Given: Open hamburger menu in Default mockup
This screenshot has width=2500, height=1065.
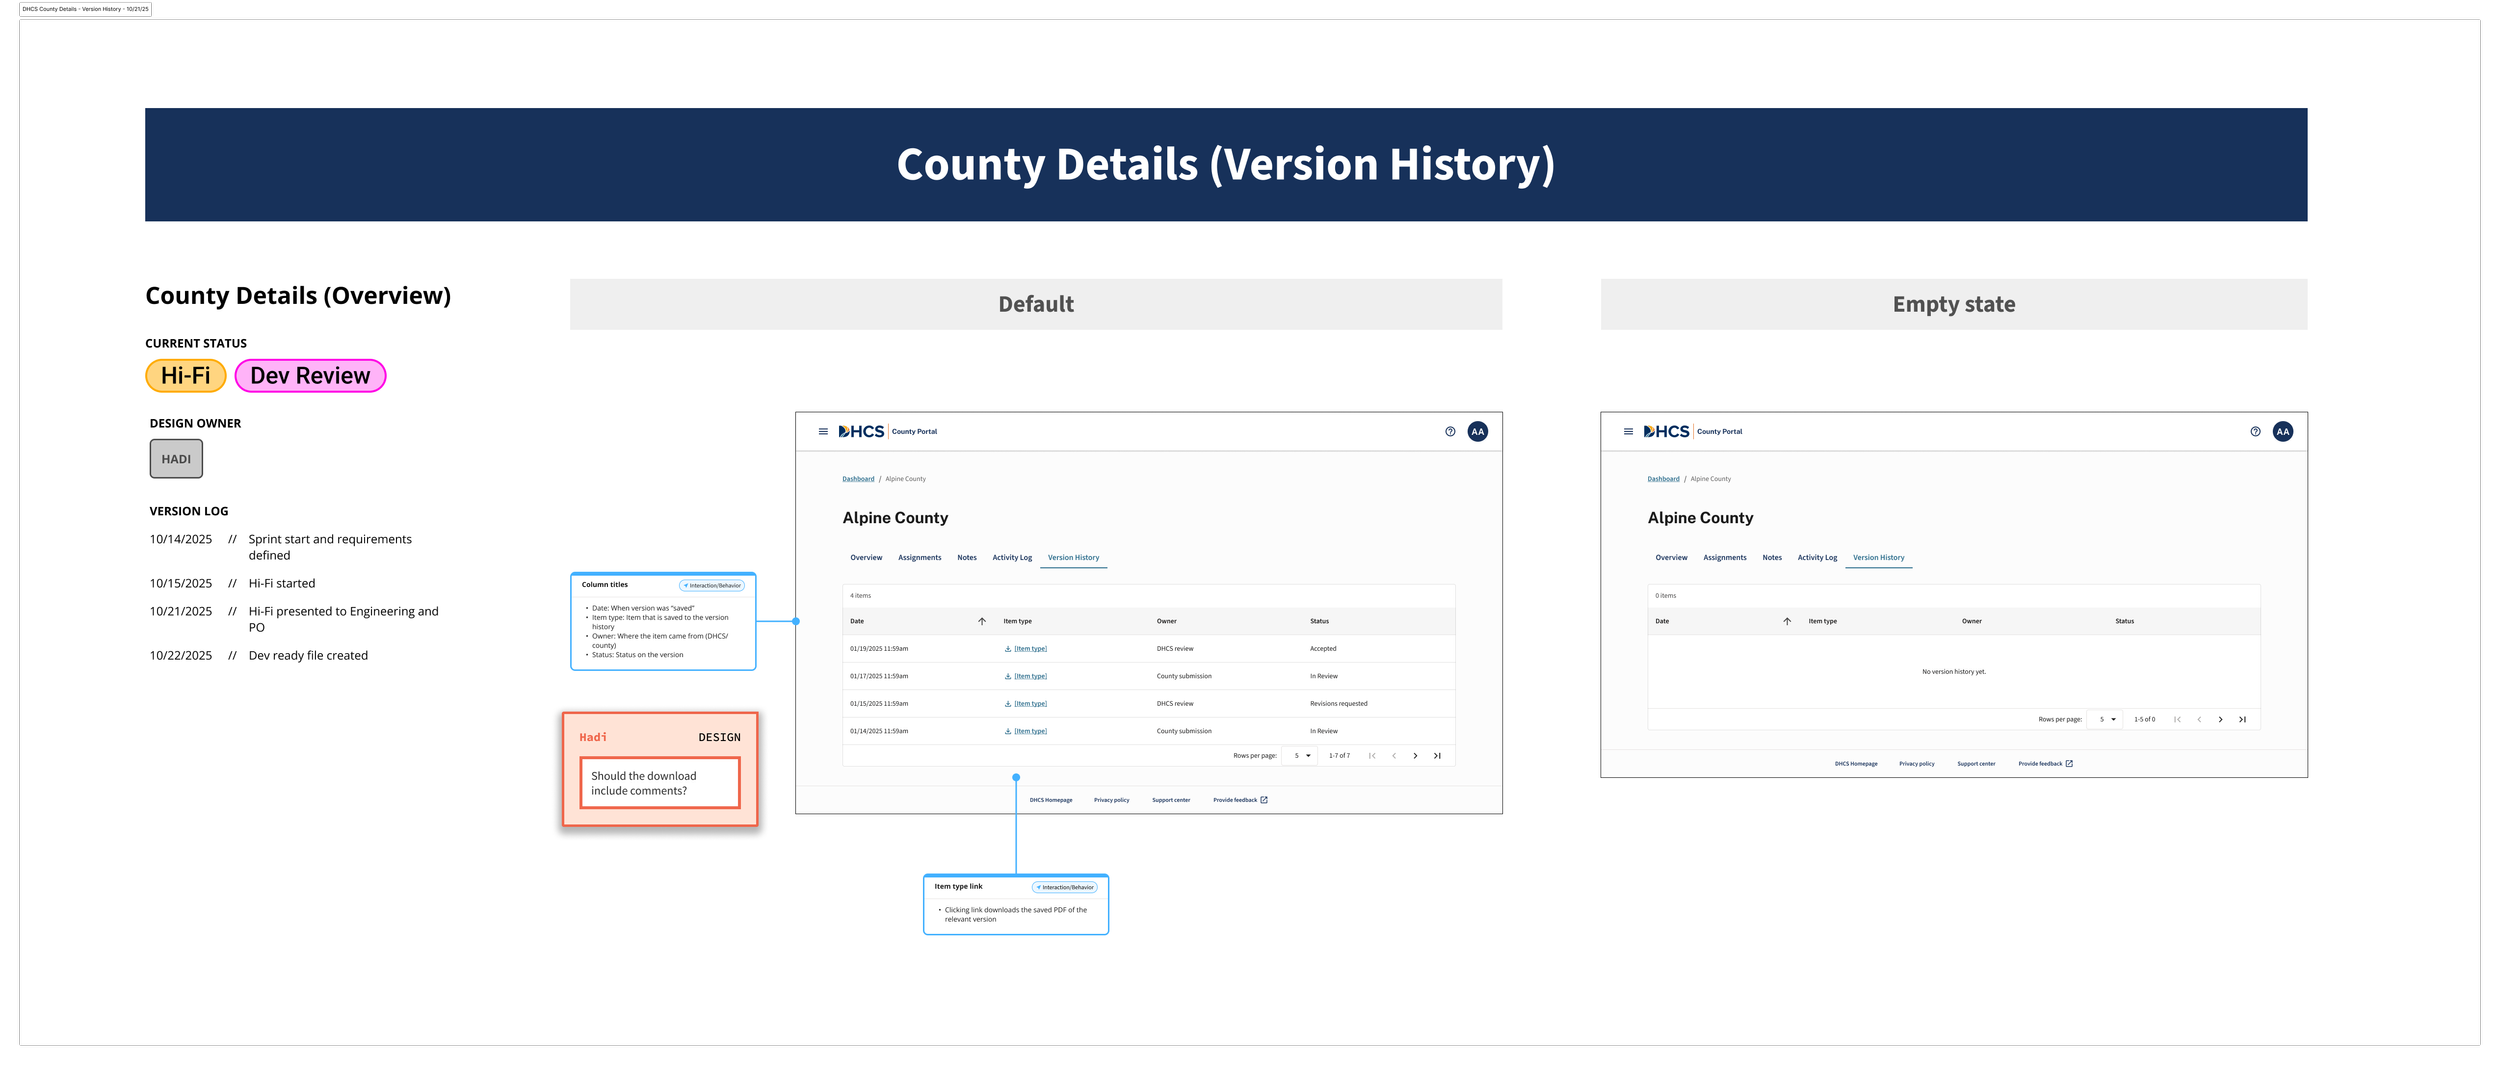Looking at the screenshot, I should (823, 432).
